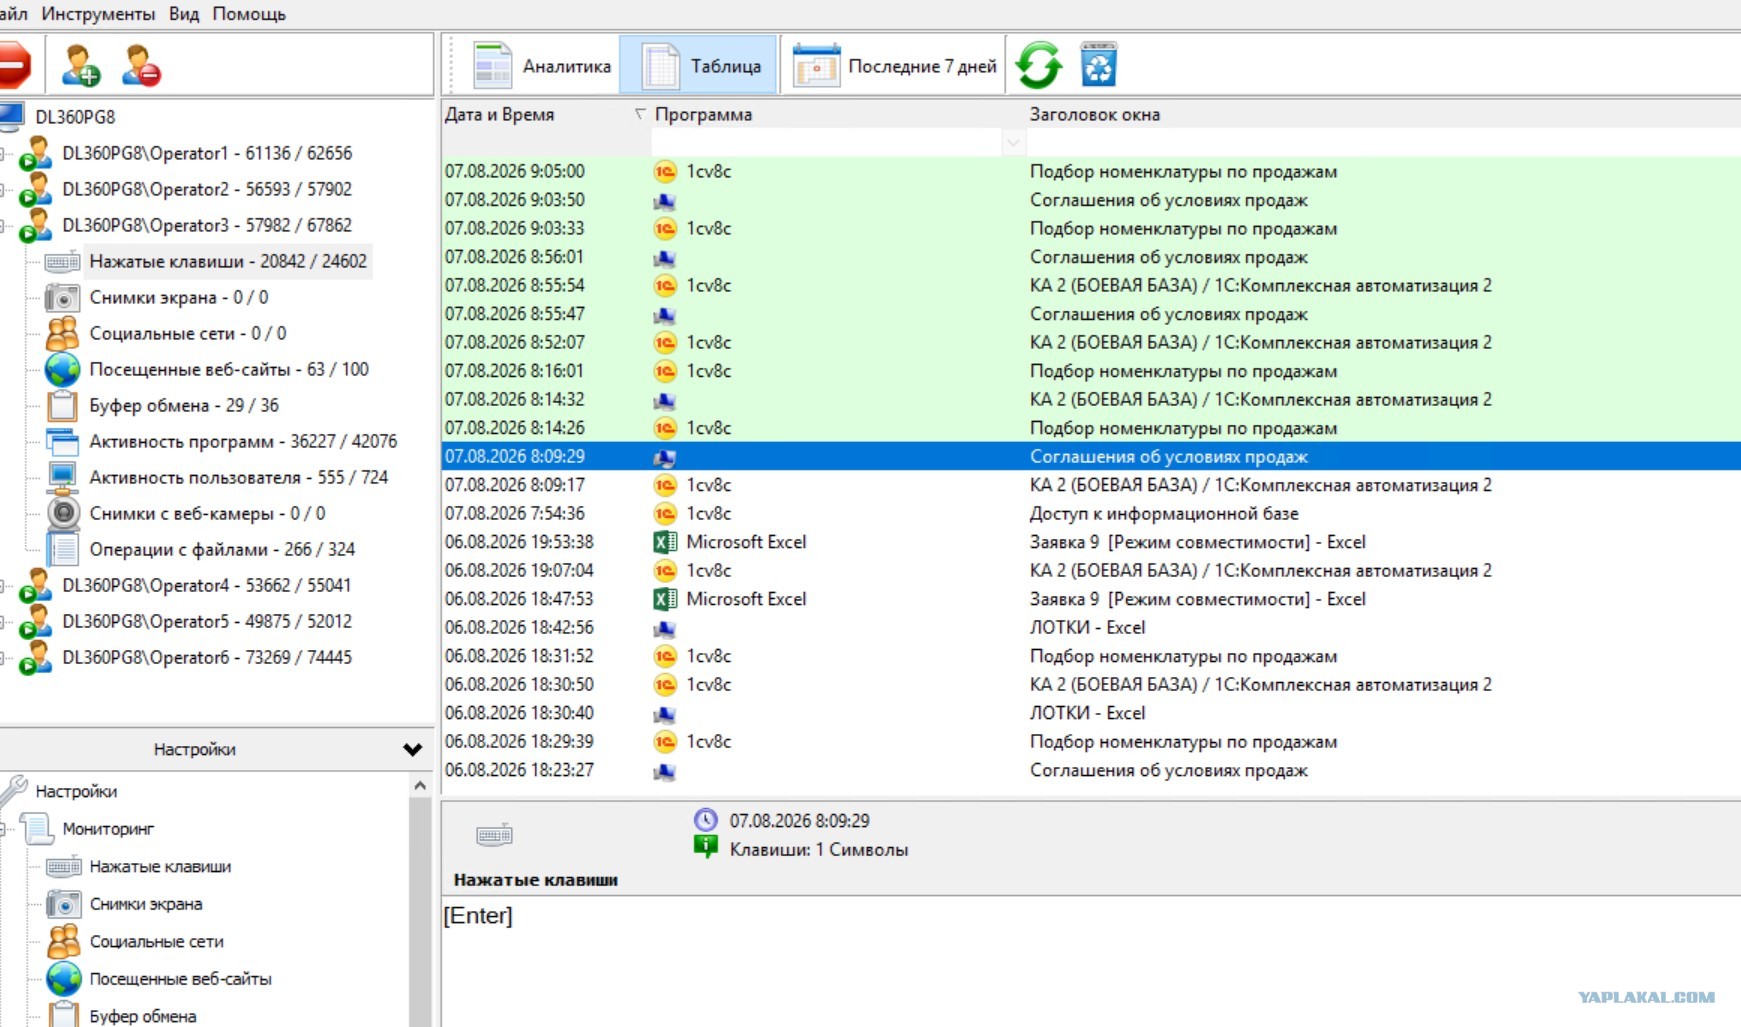Open Снимки экрана in settings tree
Viewport: 1741px width, 1027px height.
[x=146, y=904]
